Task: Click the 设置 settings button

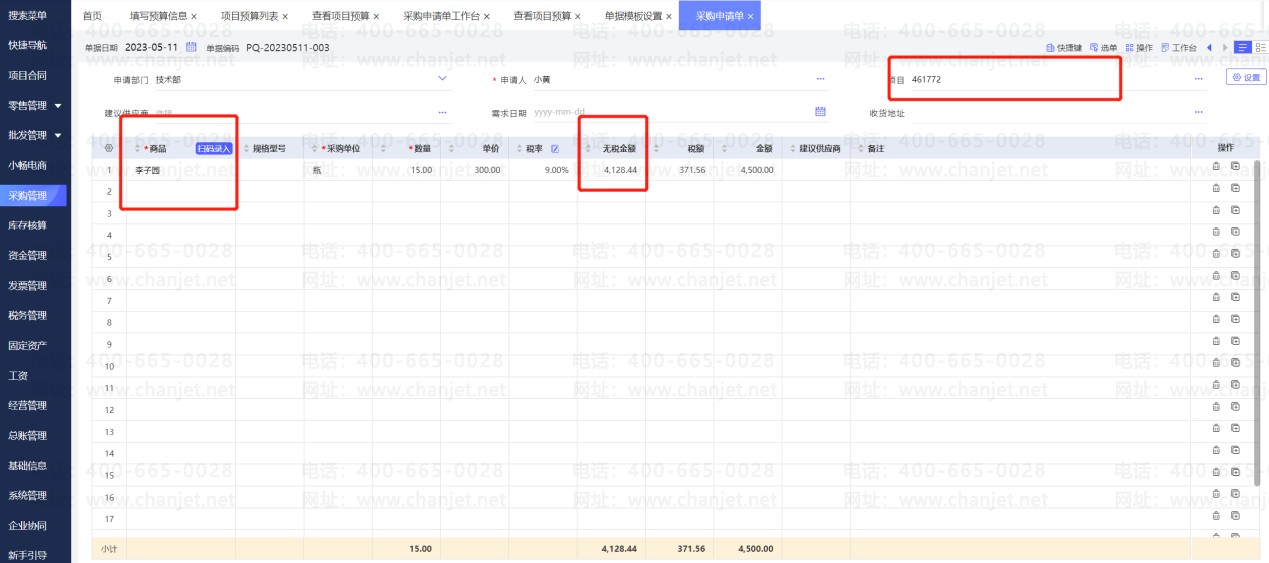Action: coord(1246,77)
